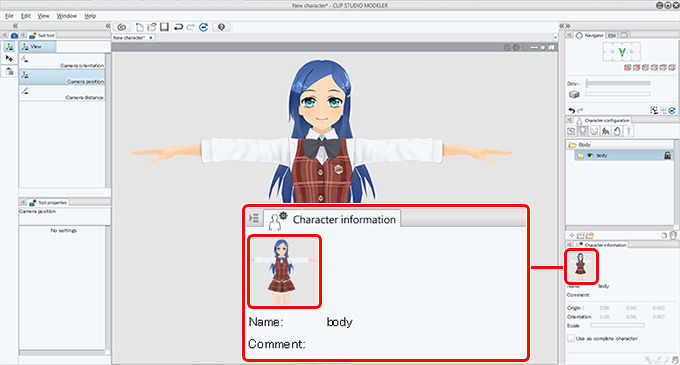The image size is (680, 365).
Task: Undo last action using toolbar arrow
Action: click(x=178, y=27)
